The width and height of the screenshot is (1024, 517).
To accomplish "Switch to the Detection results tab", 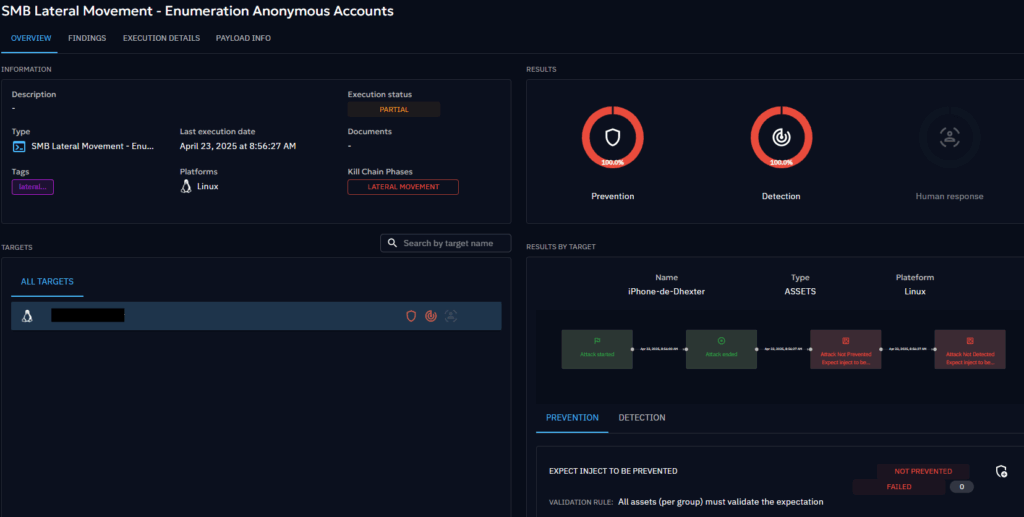I will tap(642, 417).
